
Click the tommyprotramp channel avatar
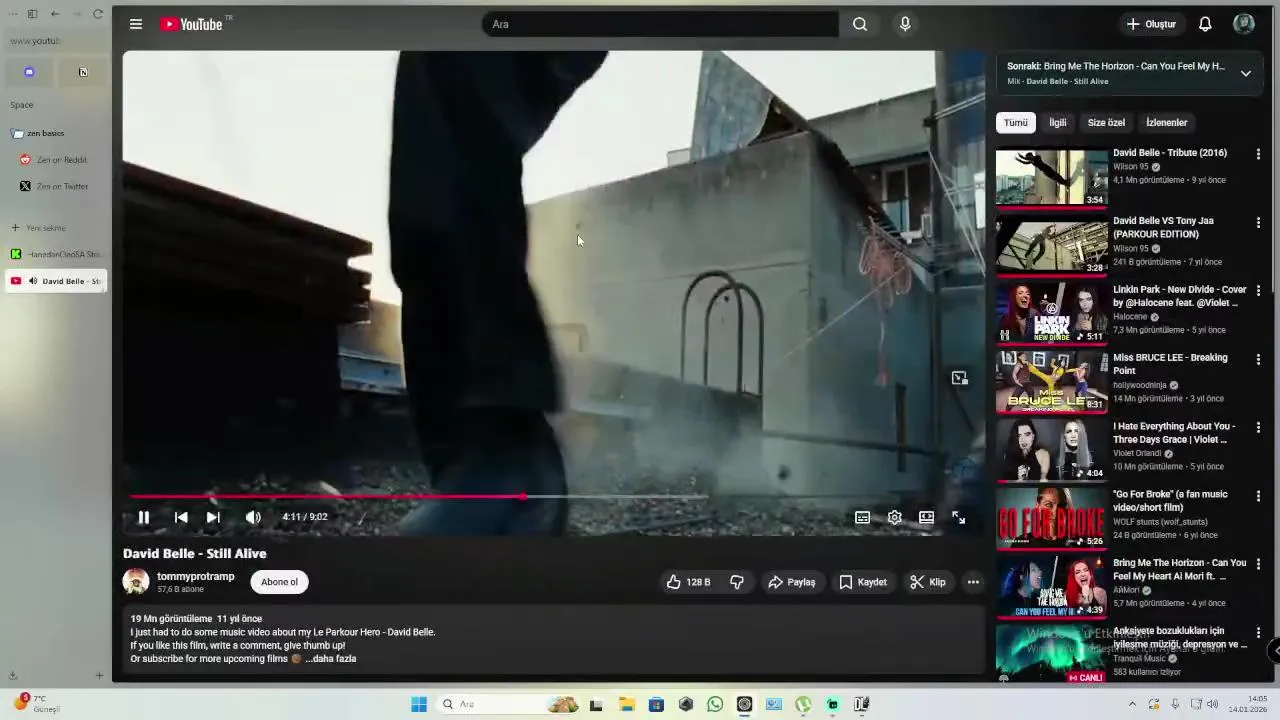136,582
